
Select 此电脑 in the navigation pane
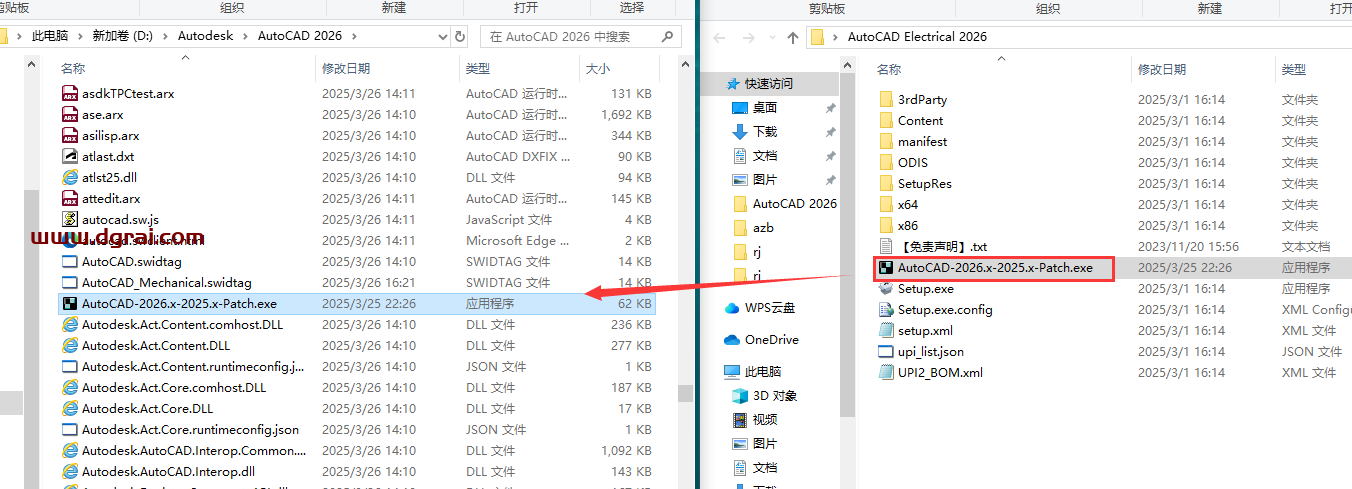[765, 372]
